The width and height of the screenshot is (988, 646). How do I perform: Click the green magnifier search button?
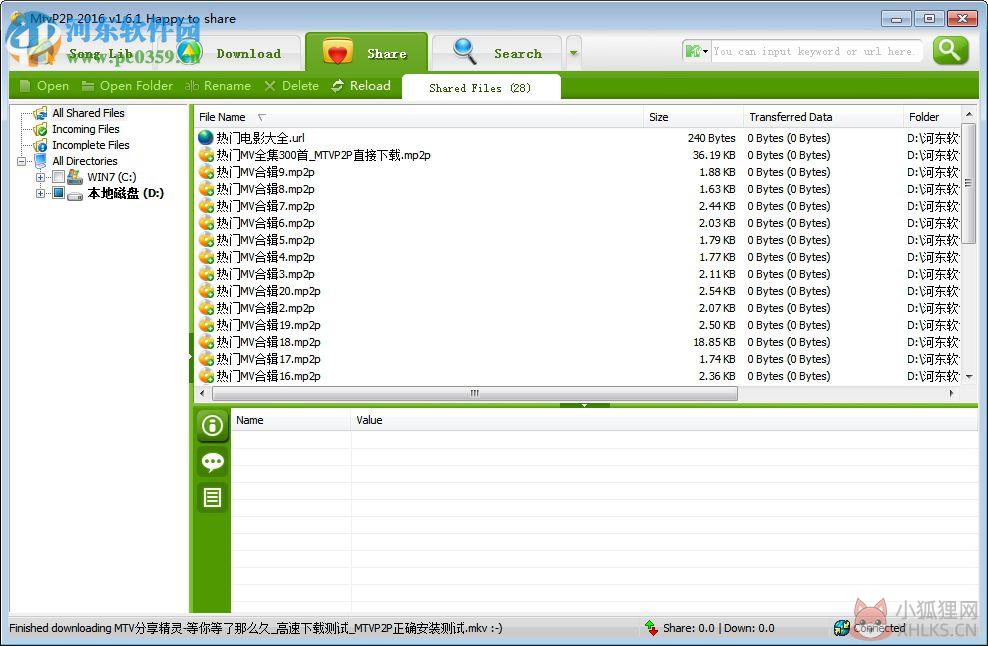[950, 50]
